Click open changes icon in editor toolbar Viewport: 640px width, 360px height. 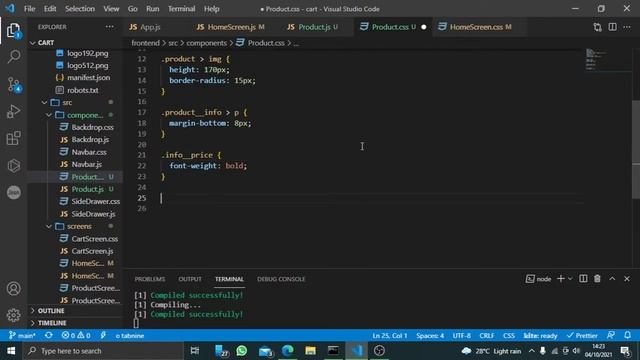597,27
